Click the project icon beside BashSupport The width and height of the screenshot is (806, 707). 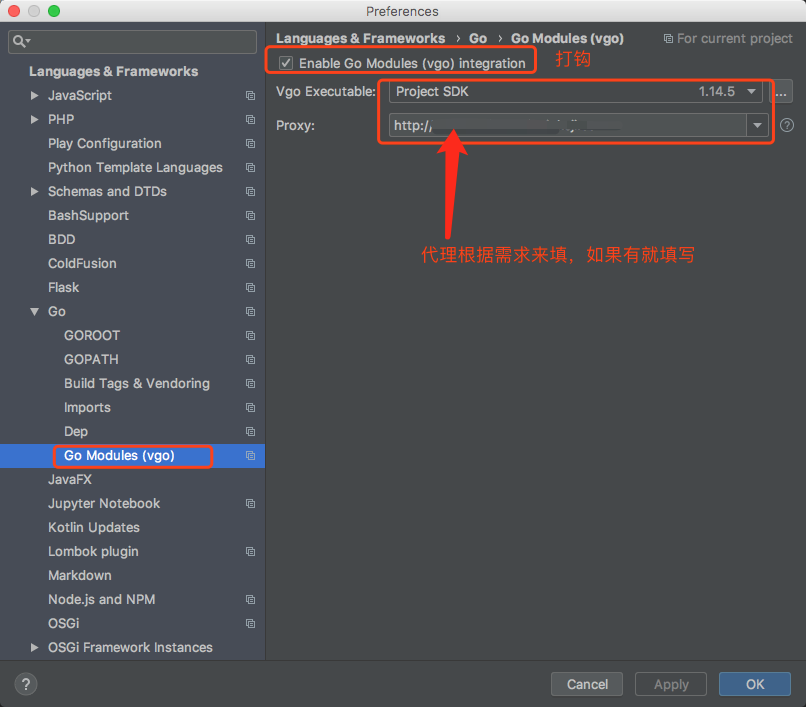click(x=250, y=215)
